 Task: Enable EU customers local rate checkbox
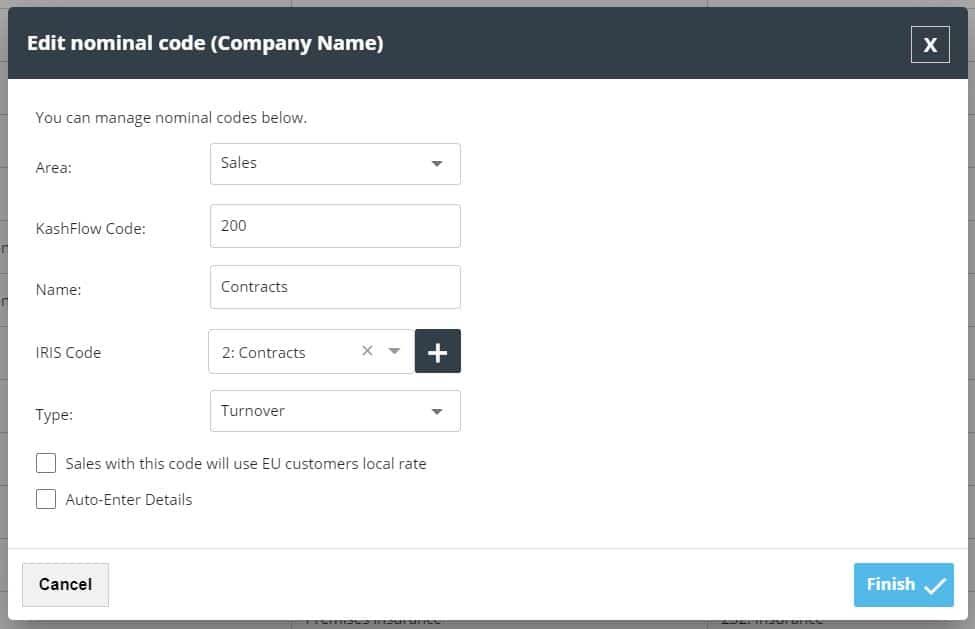click(x=46, y=463)
